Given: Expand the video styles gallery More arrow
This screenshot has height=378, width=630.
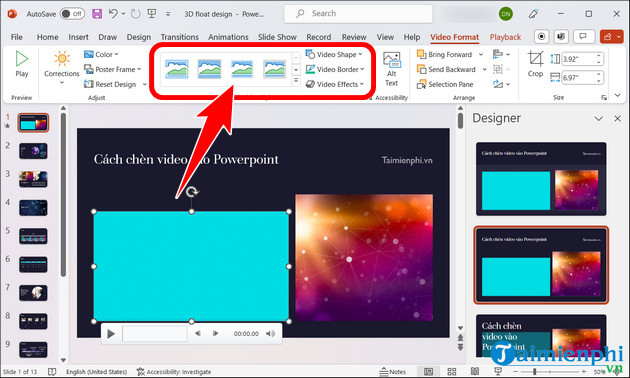Looking at the screenshot, I should (x=296, y=81).
